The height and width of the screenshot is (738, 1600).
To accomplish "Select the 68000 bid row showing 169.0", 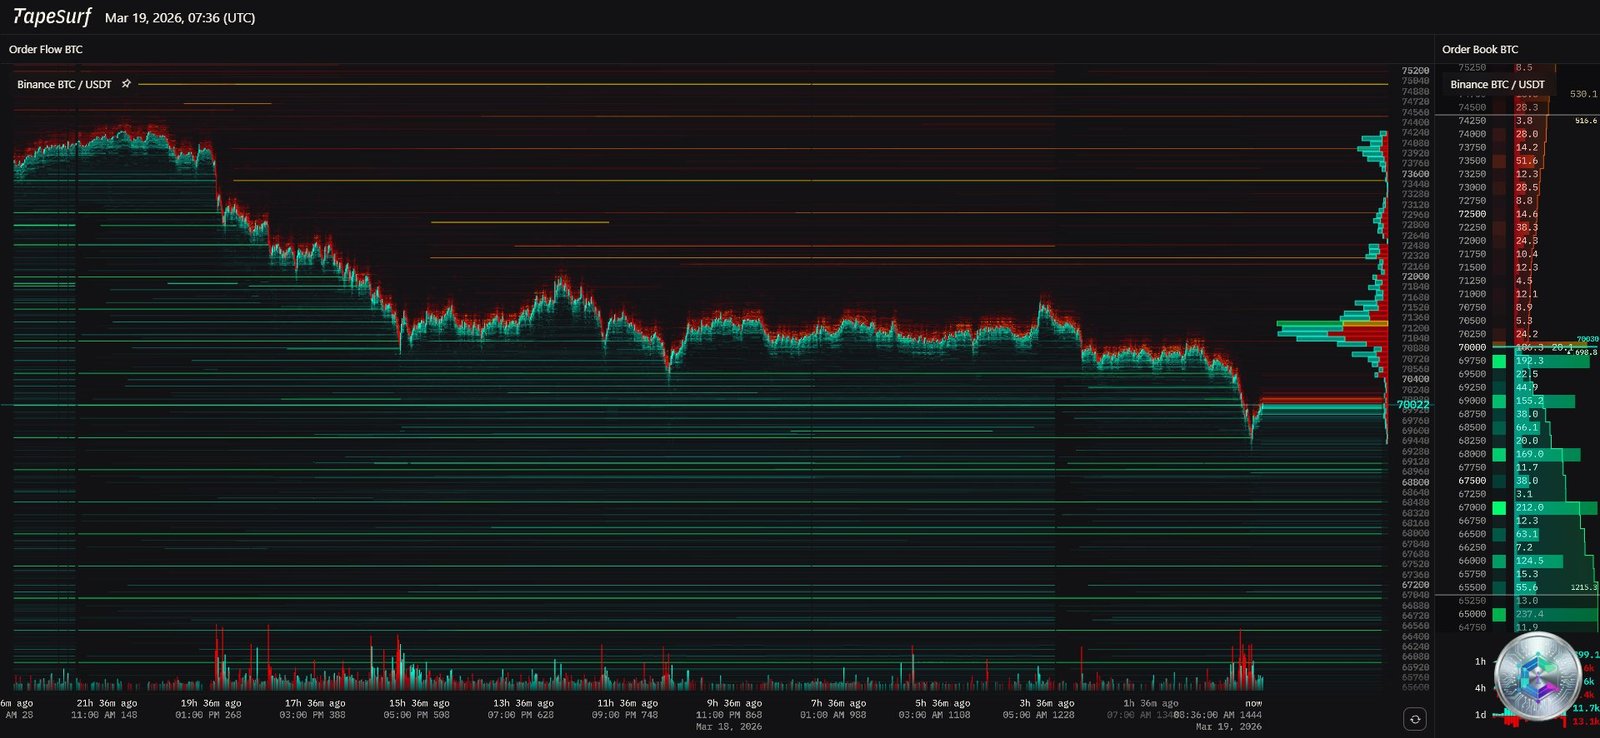I will (1516, 454).
